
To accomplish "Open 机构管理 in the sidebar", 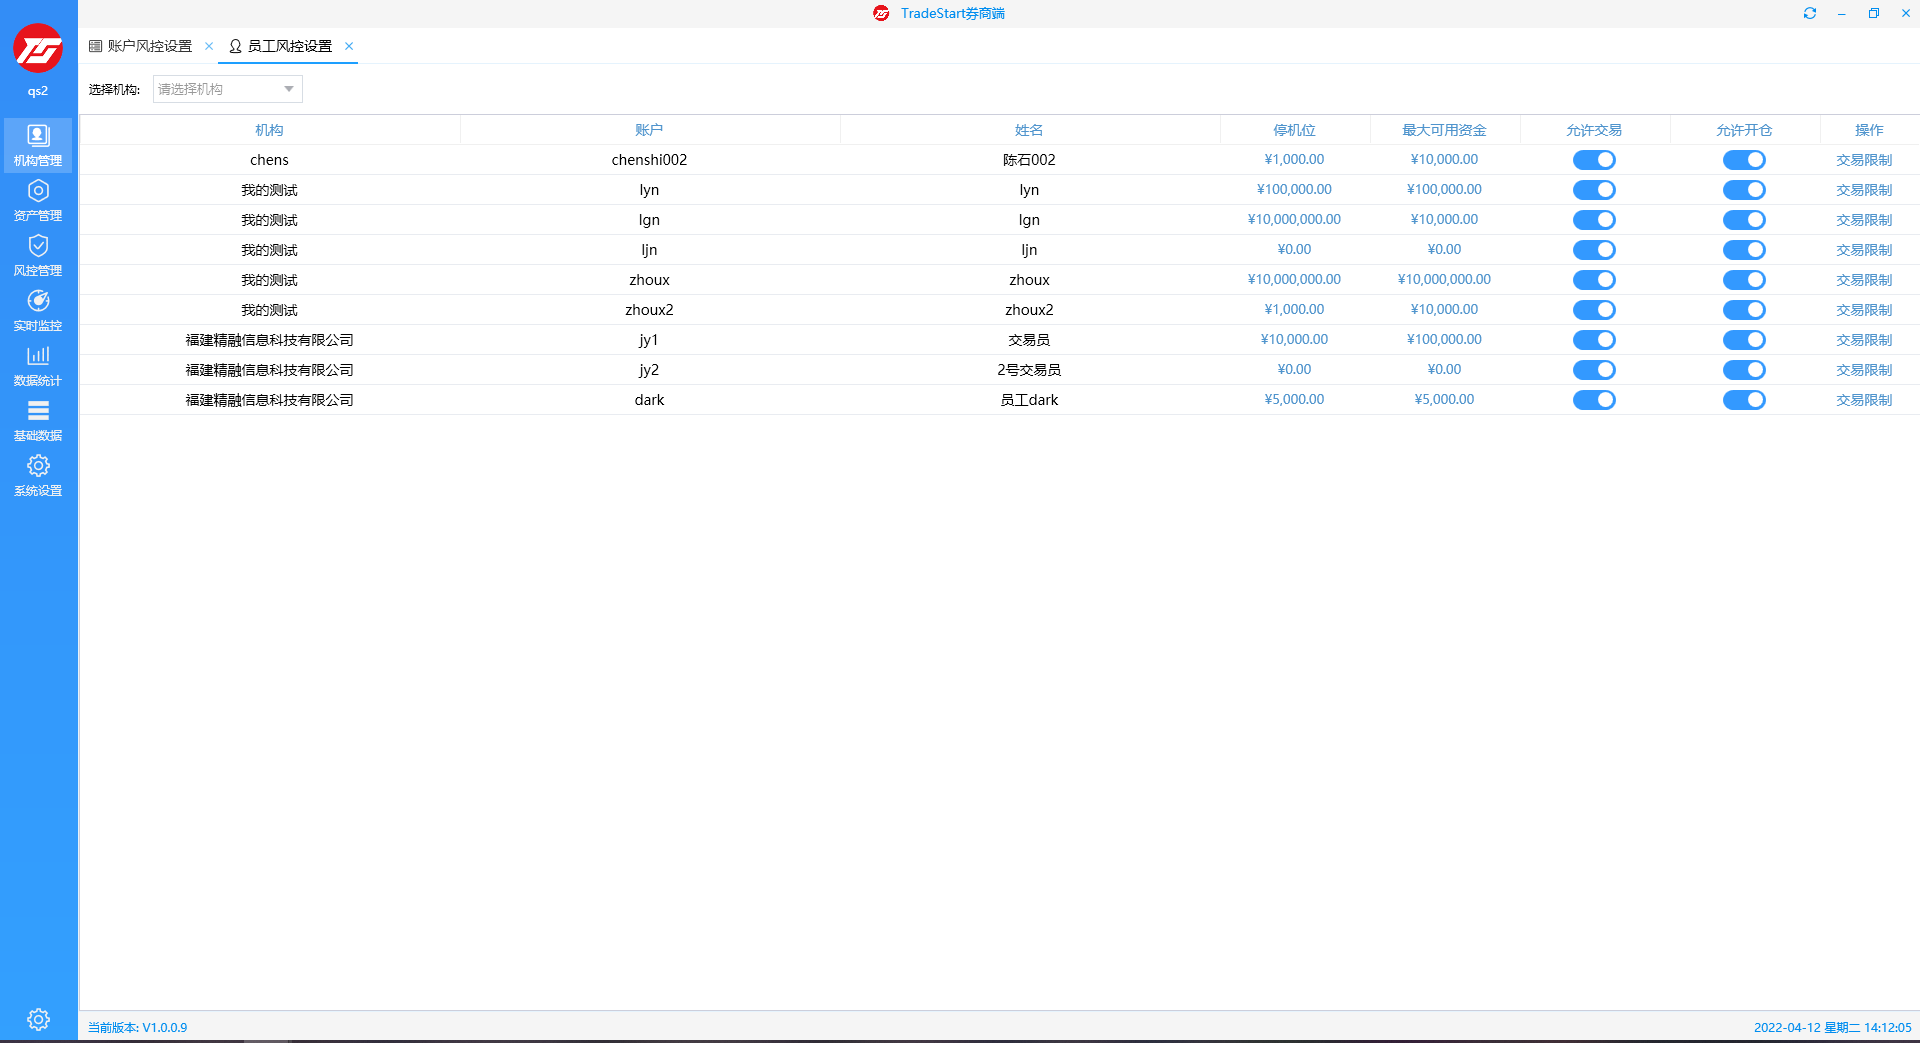I will (x=38, y=145).
